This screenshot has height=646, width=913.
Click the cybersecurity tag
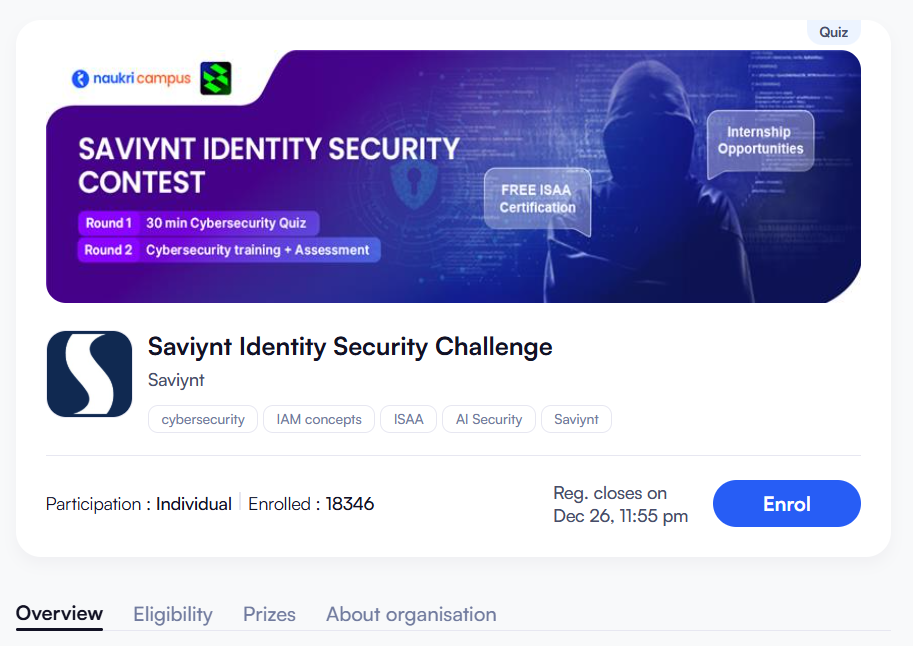point(203,419)
